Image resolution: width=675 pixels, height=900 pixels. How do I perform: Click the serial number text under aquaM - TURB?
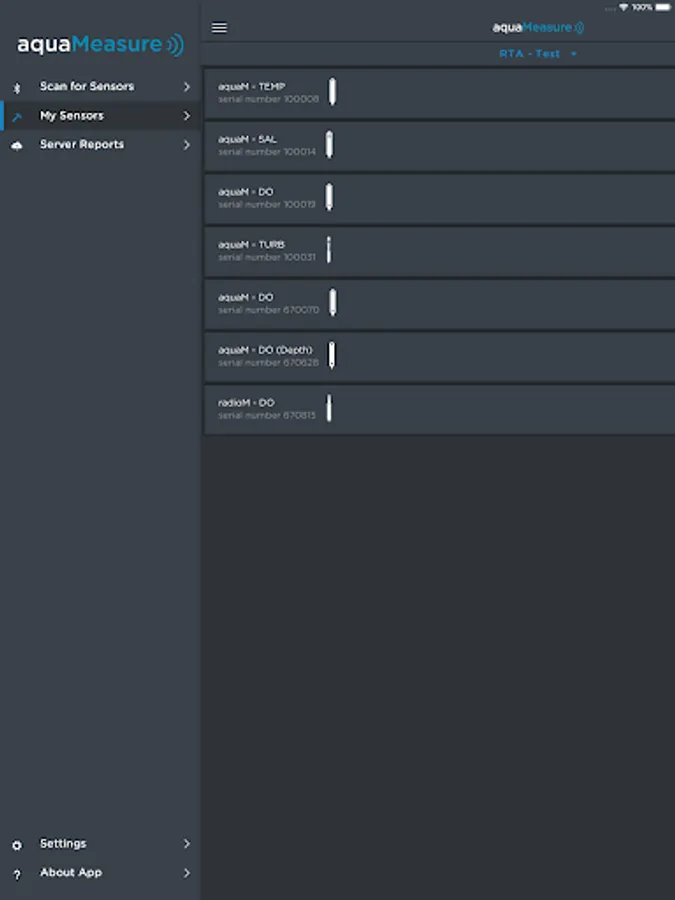[x=266, y=258]
